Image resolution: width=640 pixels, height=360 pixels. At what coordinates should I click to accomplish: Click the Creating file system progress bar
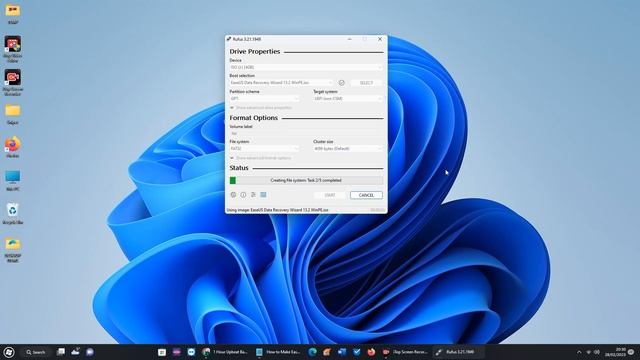(x=306, y=180)
